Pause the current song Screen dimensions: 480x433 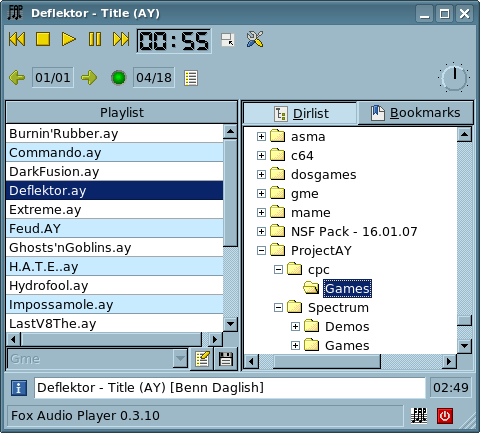click(95, 39)
